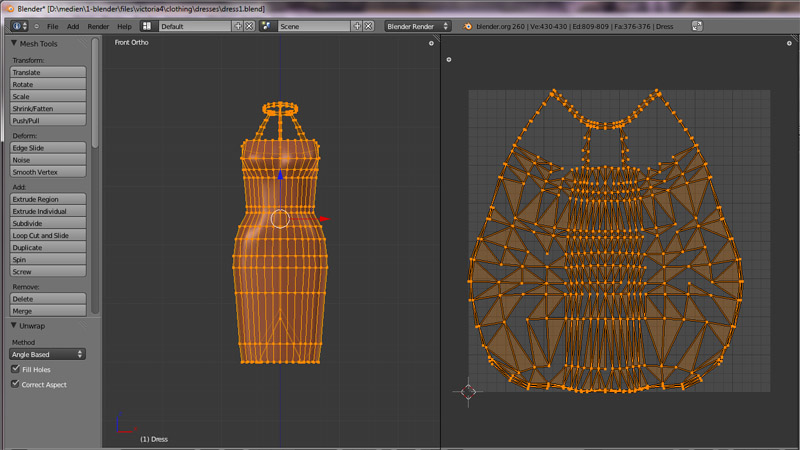Screen dimensions: 800x450
Task: Open the Render menu
Action: point(98,26)
